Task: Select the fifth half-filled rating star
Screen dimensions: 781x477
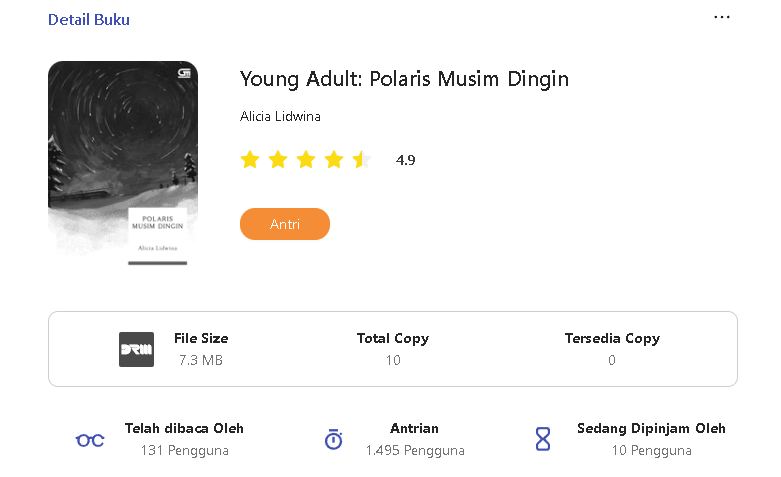Action: (x=362, y=160)
